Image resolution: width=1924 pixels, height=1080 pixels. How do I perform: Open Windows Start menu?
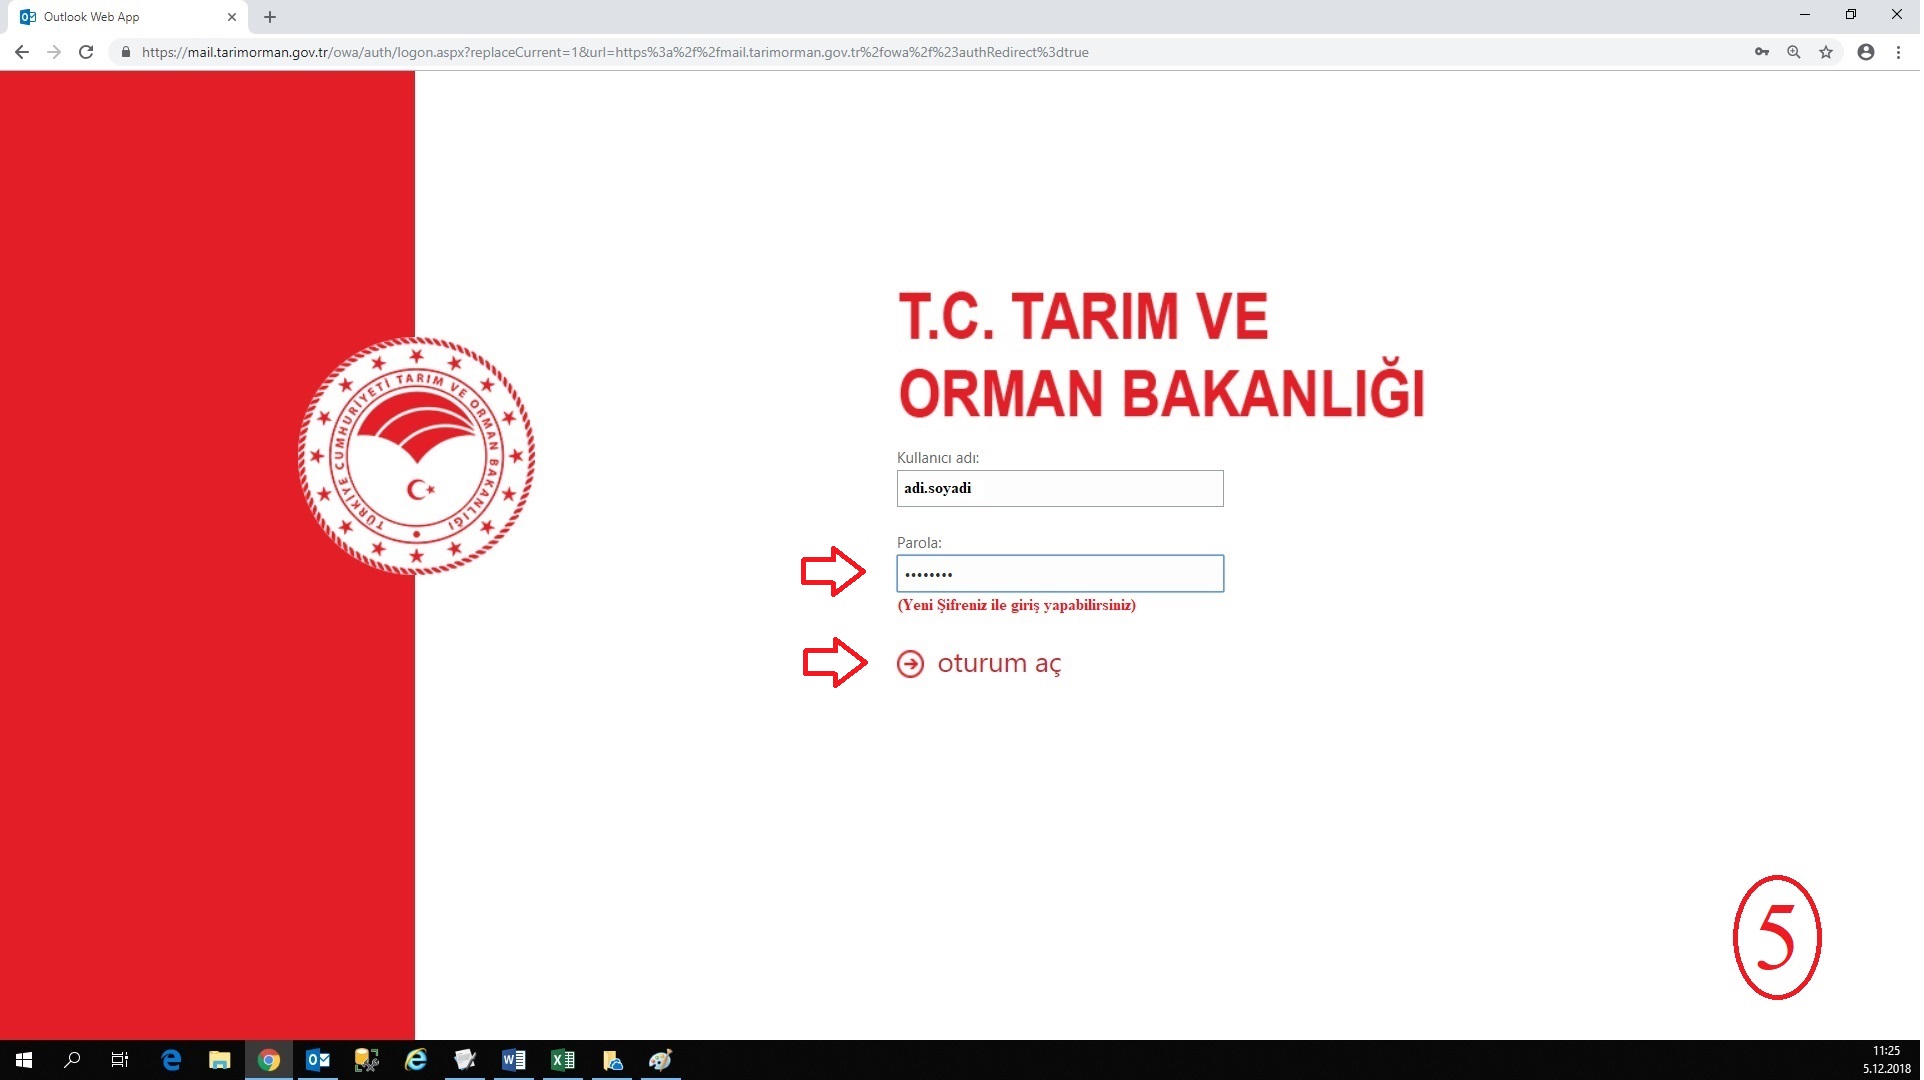[x=24, y=1060]
